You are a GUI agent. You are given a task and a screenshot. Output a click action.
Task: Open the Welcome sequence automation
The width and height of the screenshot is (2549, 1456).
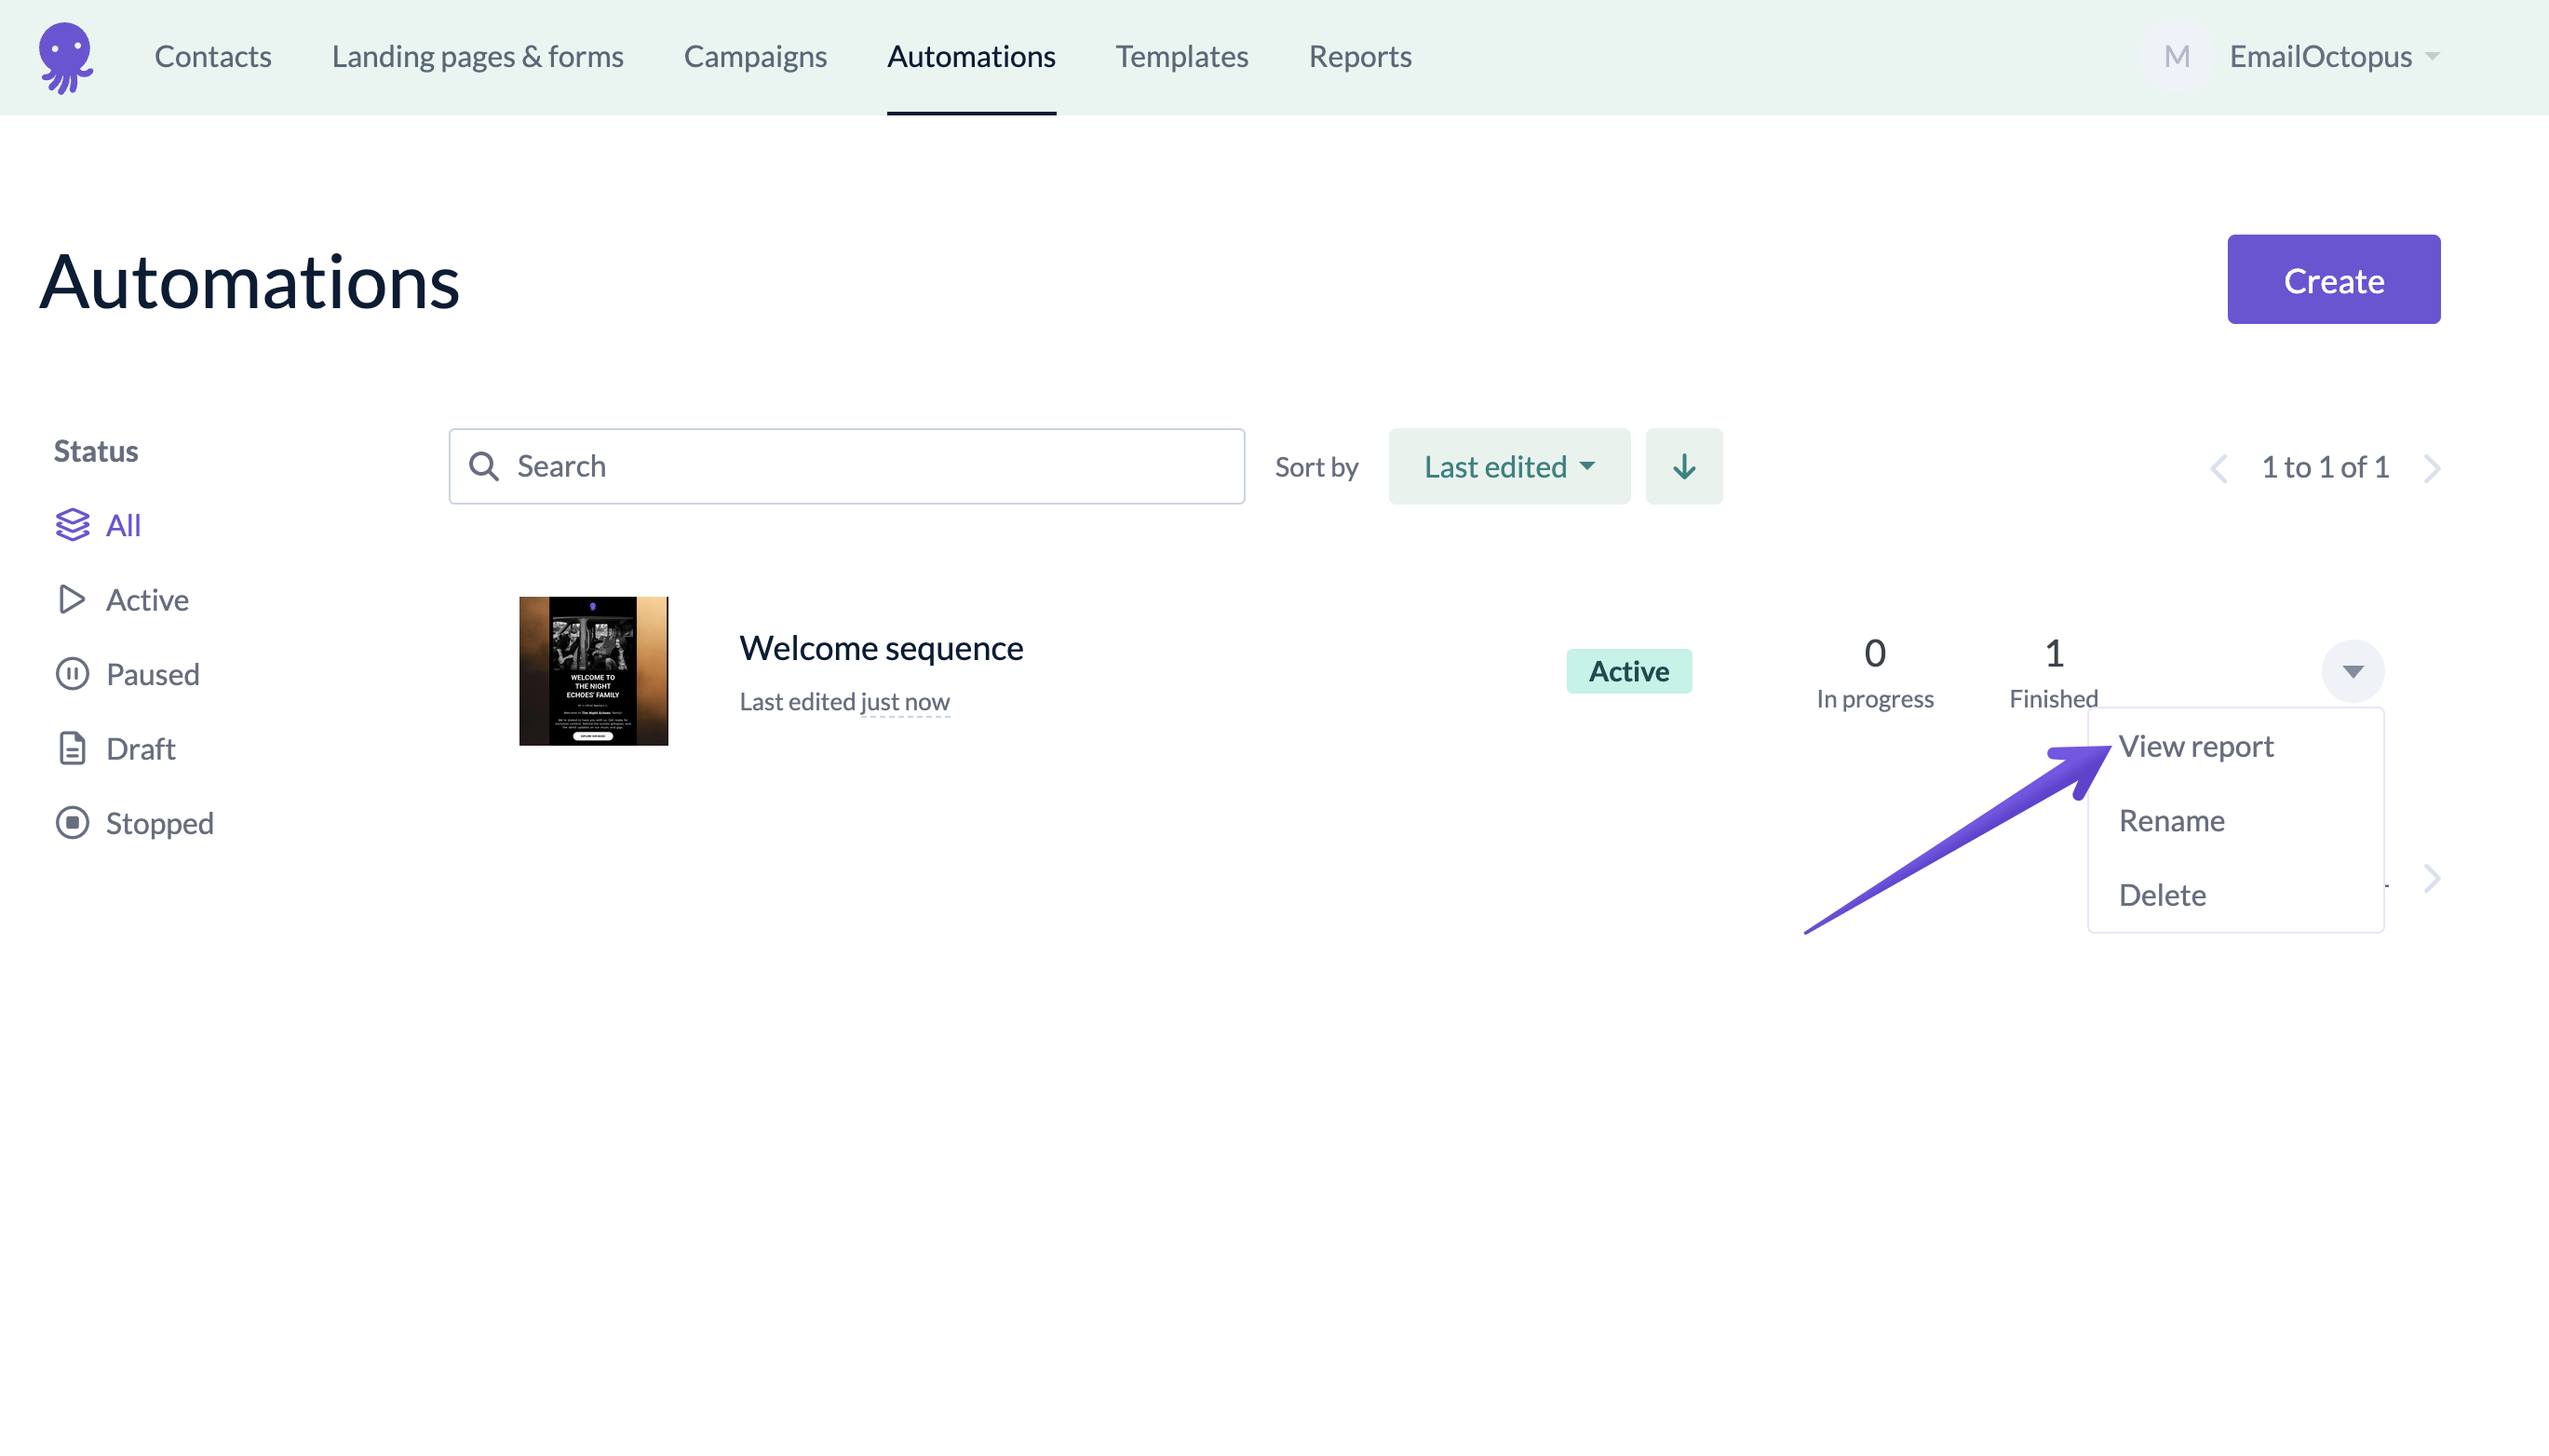click(x=881, y=648)
